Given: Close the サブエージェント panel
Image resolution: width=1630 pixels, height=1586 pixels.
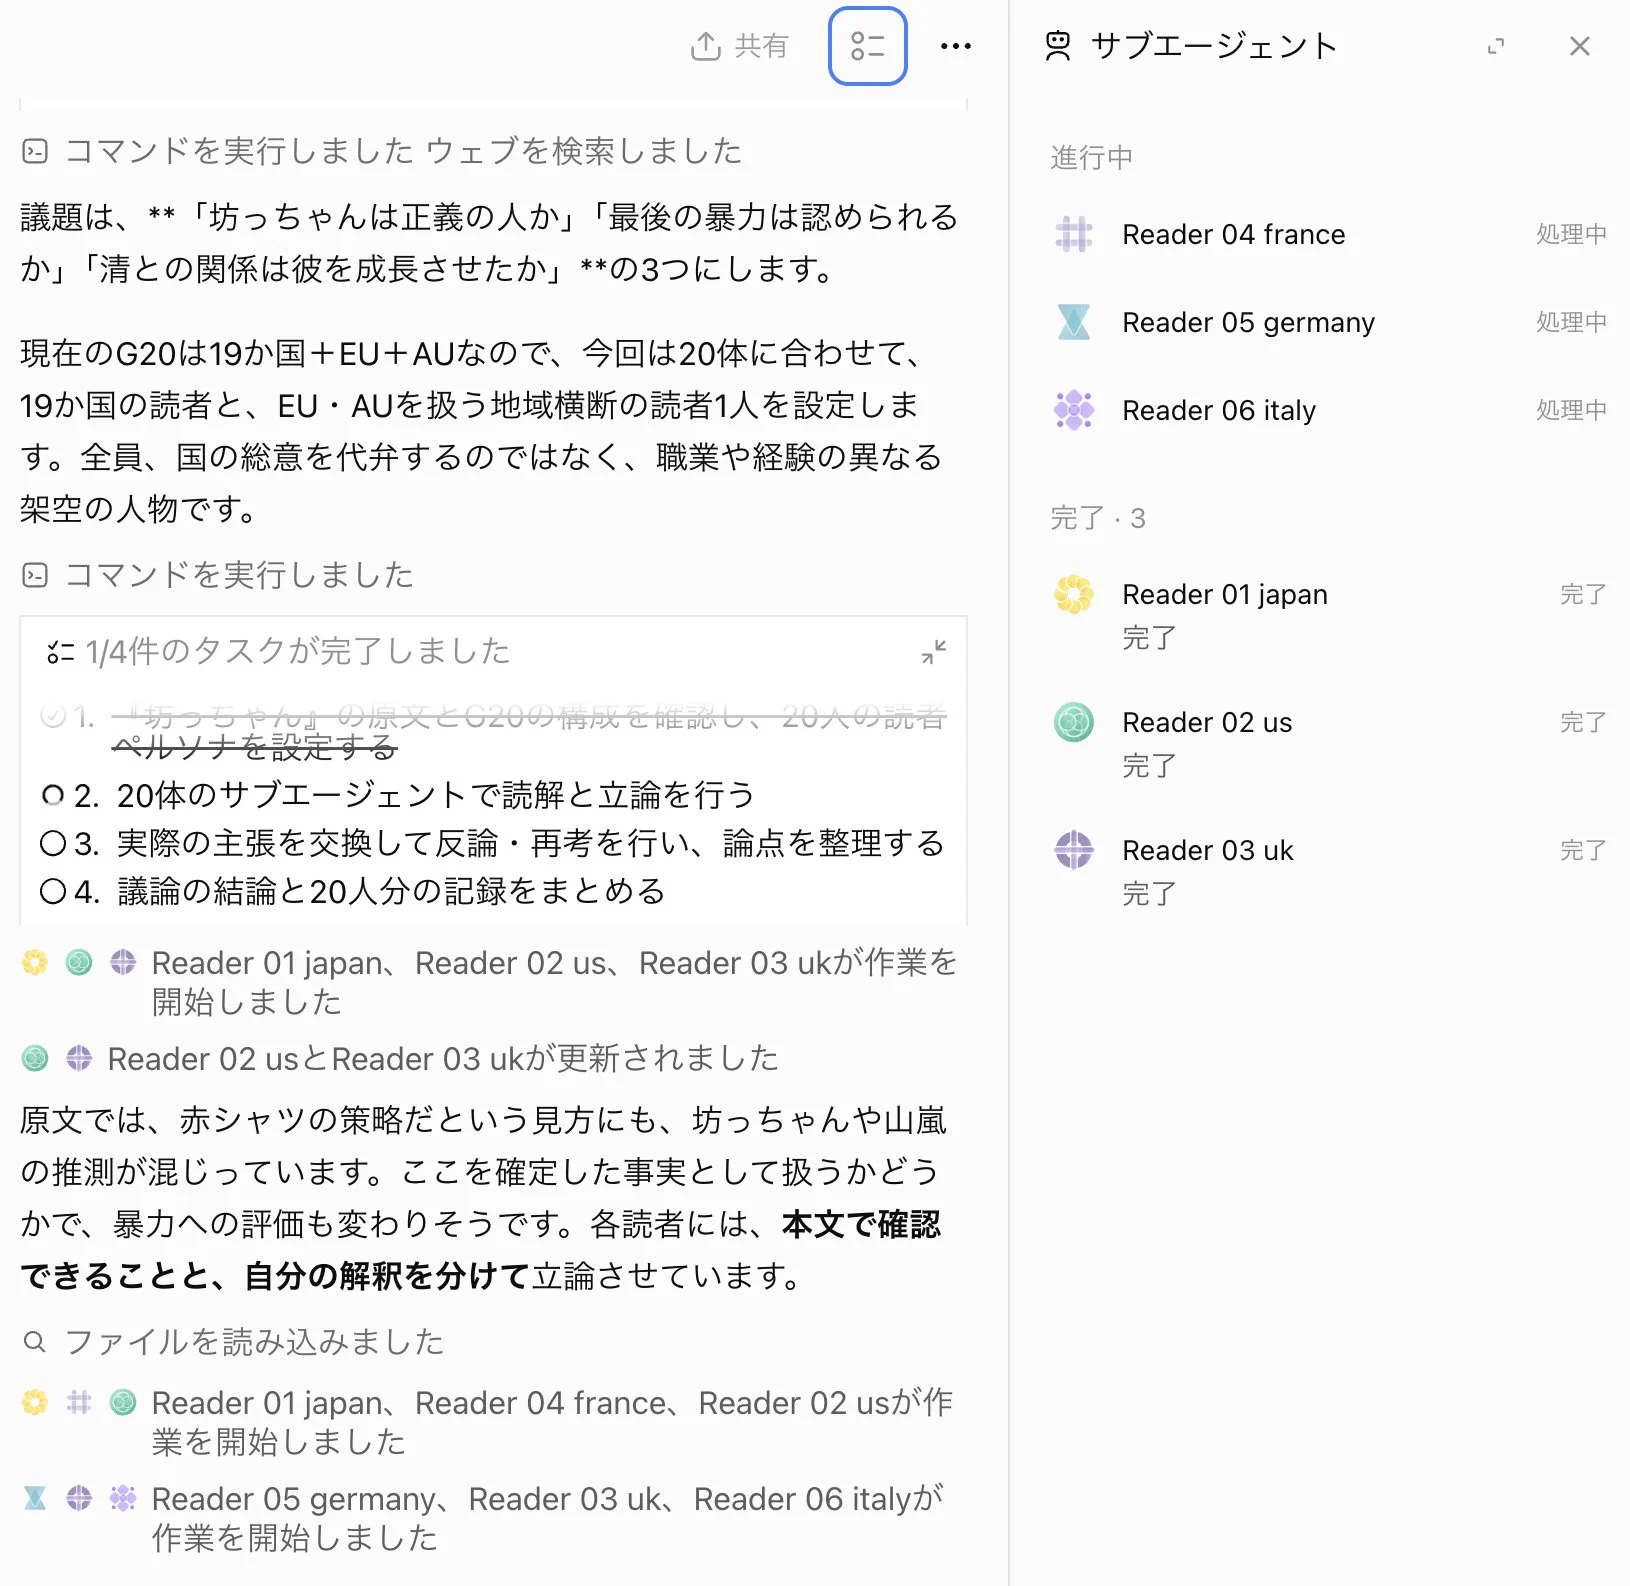Looking at the screenshot, I should point(1580,46).
